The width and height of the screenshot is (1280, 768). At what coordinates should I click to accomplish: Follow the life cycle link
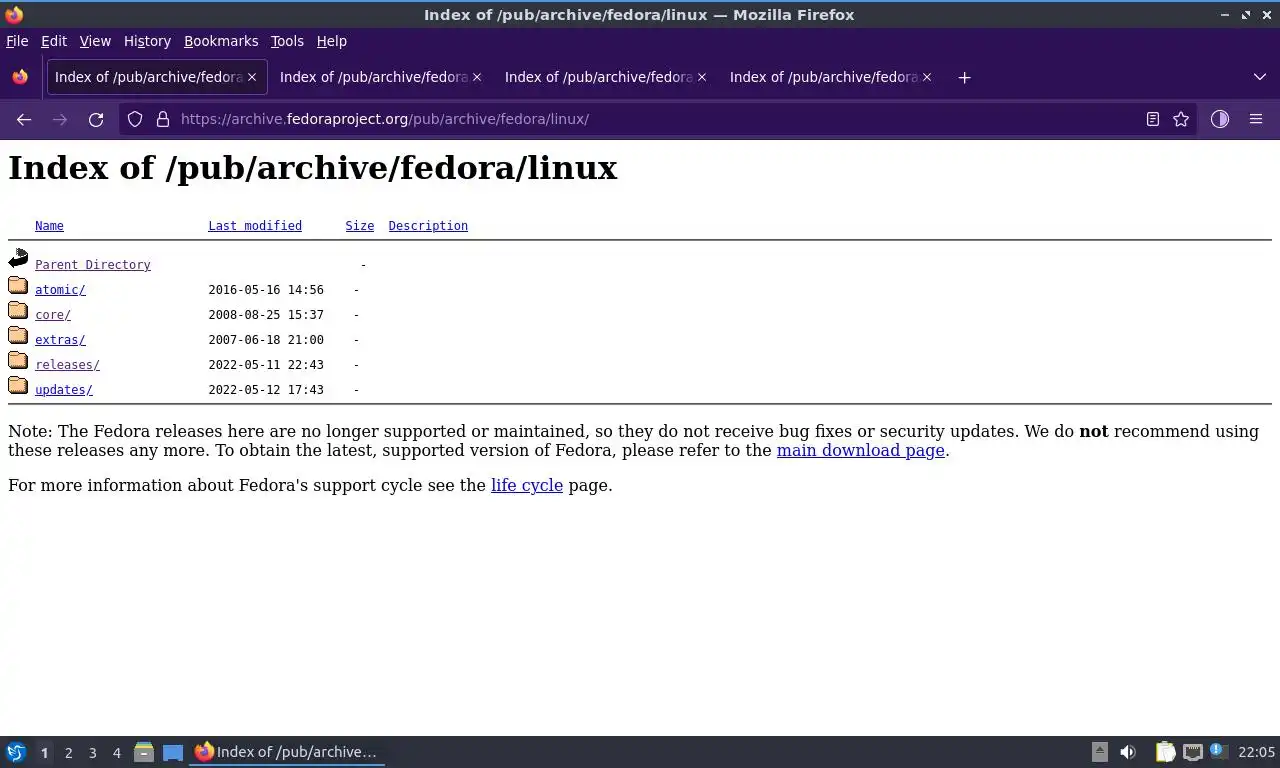tap(527, 485)
